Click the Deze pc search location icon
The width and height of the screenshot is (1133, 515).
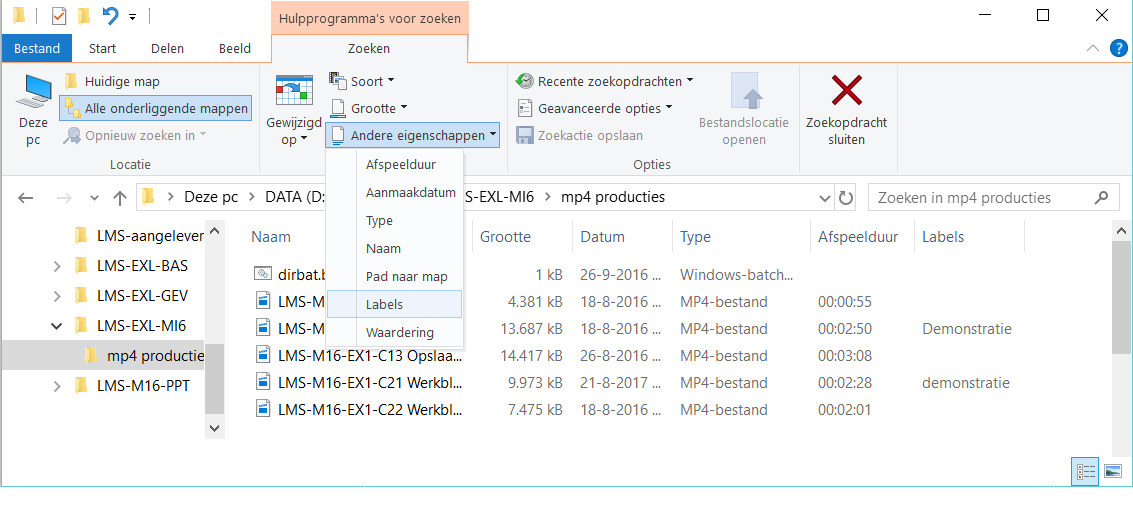point(33,110)
